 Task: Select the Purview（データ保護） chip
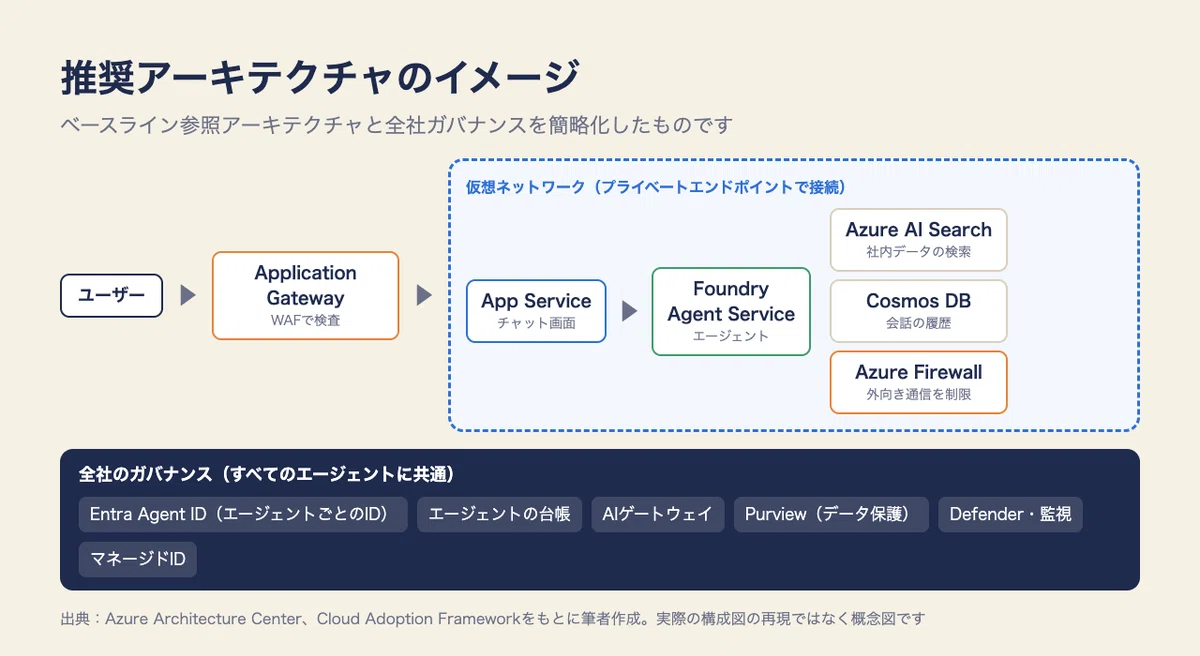click(831, 514)
